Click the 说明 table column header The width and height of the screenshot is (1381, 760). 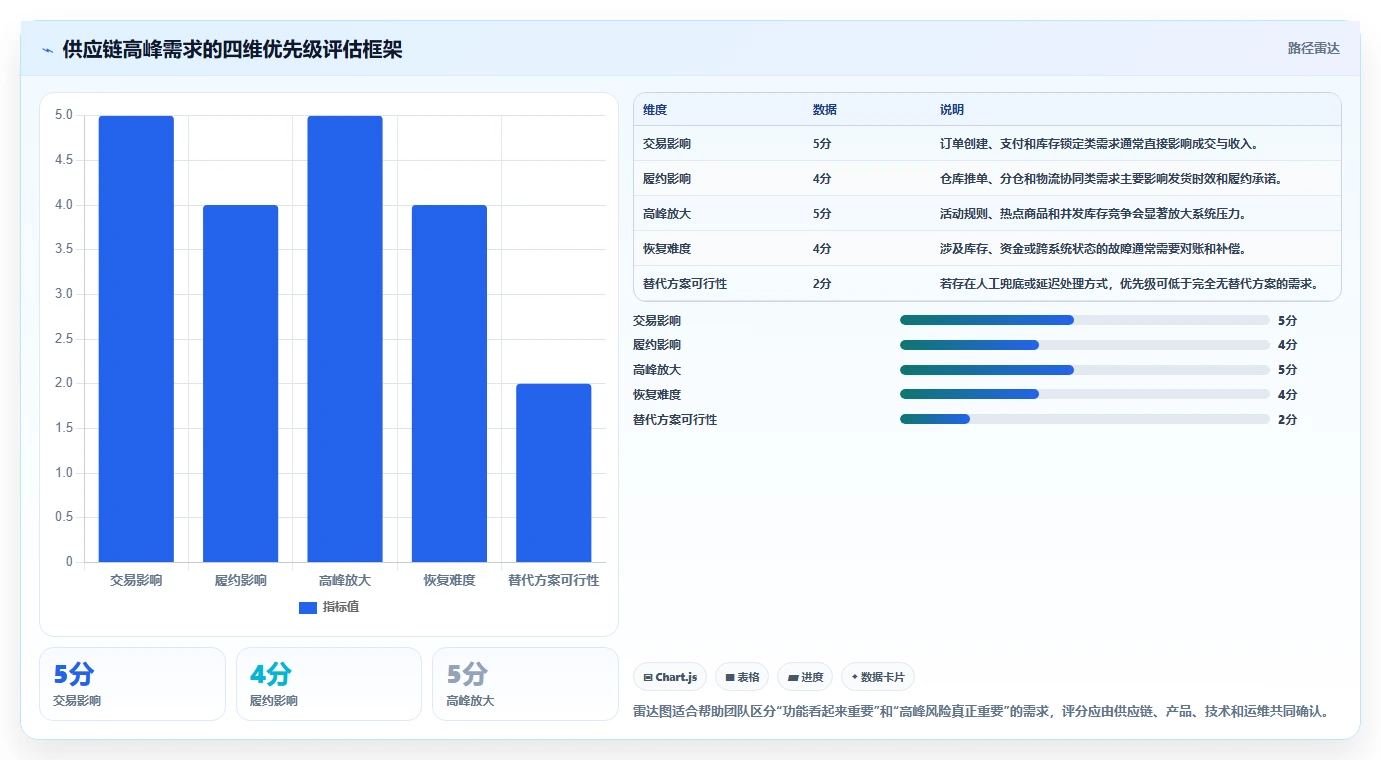point(952,109)
